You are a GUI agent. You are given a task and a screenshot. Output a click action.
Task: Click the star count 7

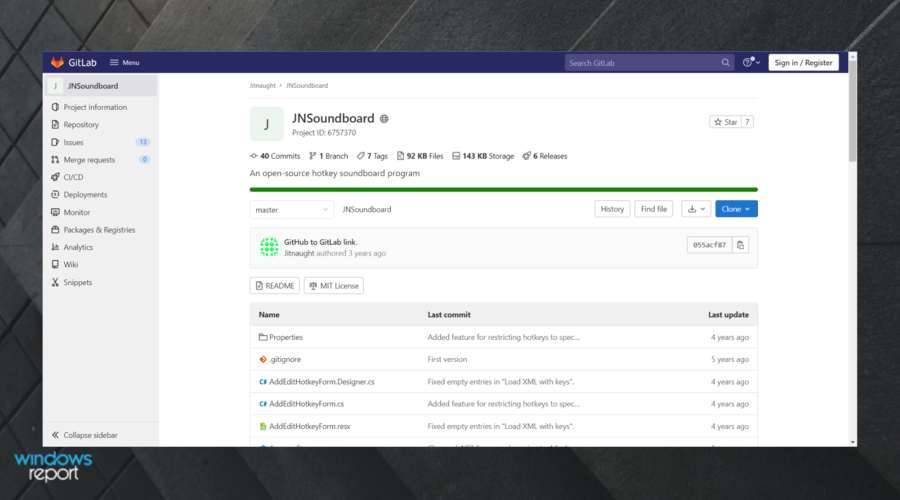point(747,122)
